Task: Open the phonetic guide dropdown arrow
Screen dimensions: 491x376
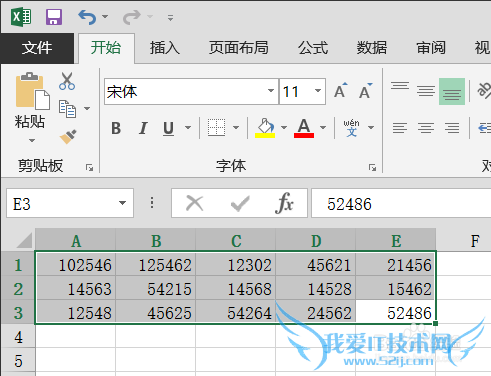Action: 371,128
